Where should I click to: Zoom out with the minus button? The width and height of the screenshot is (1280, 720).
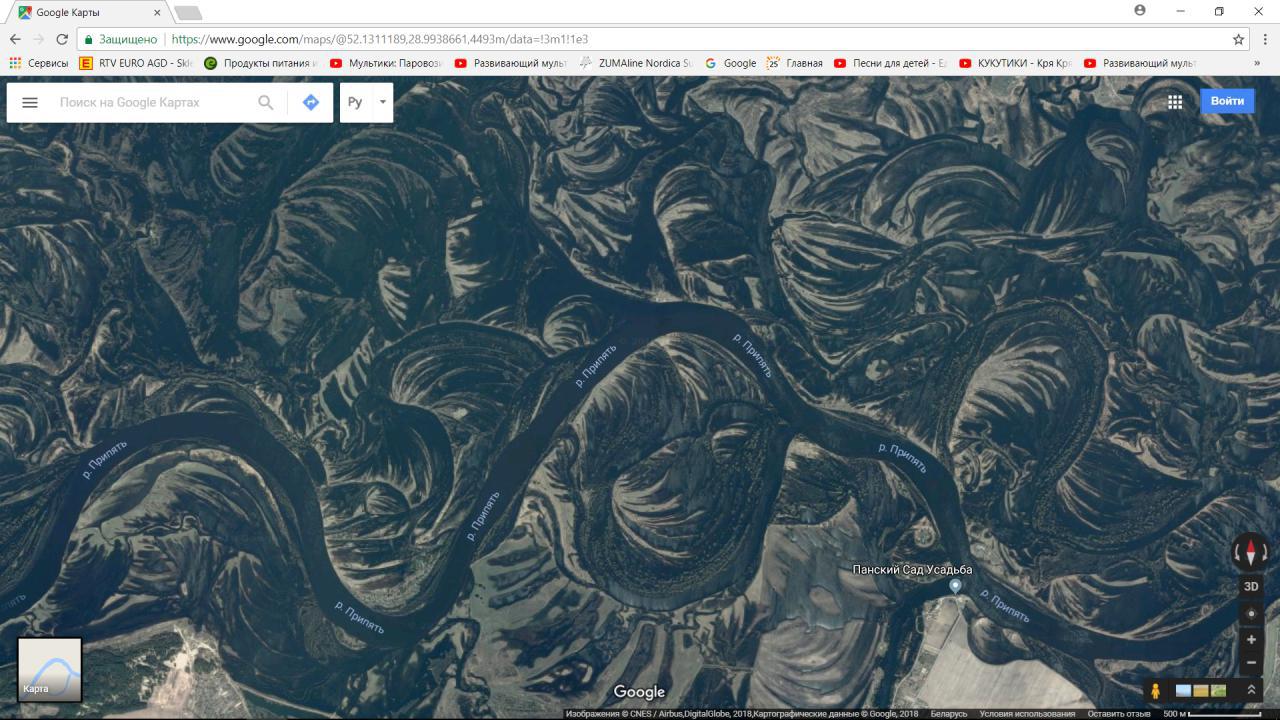point(1250,663)
